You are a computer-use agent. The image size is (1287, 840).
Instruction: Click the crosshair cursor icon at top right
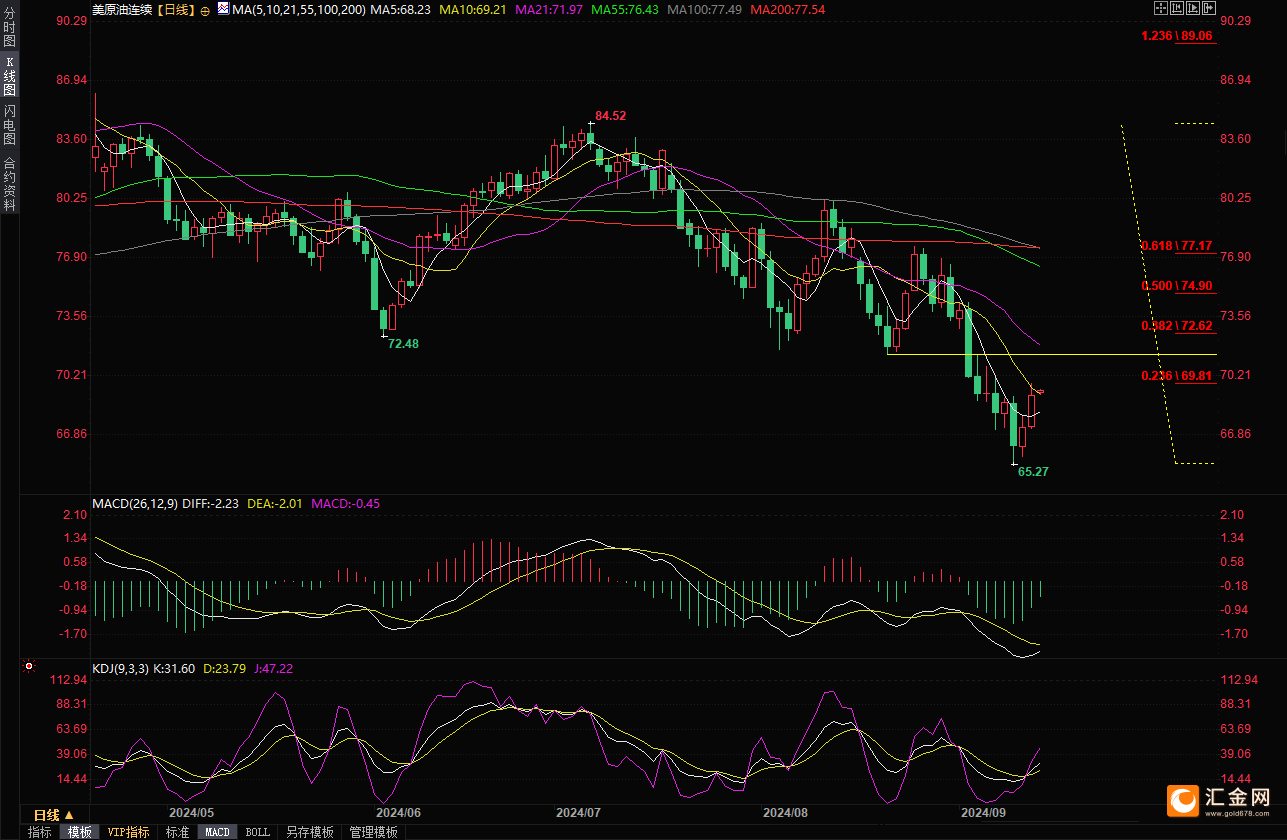click(x=1161, y=8)
